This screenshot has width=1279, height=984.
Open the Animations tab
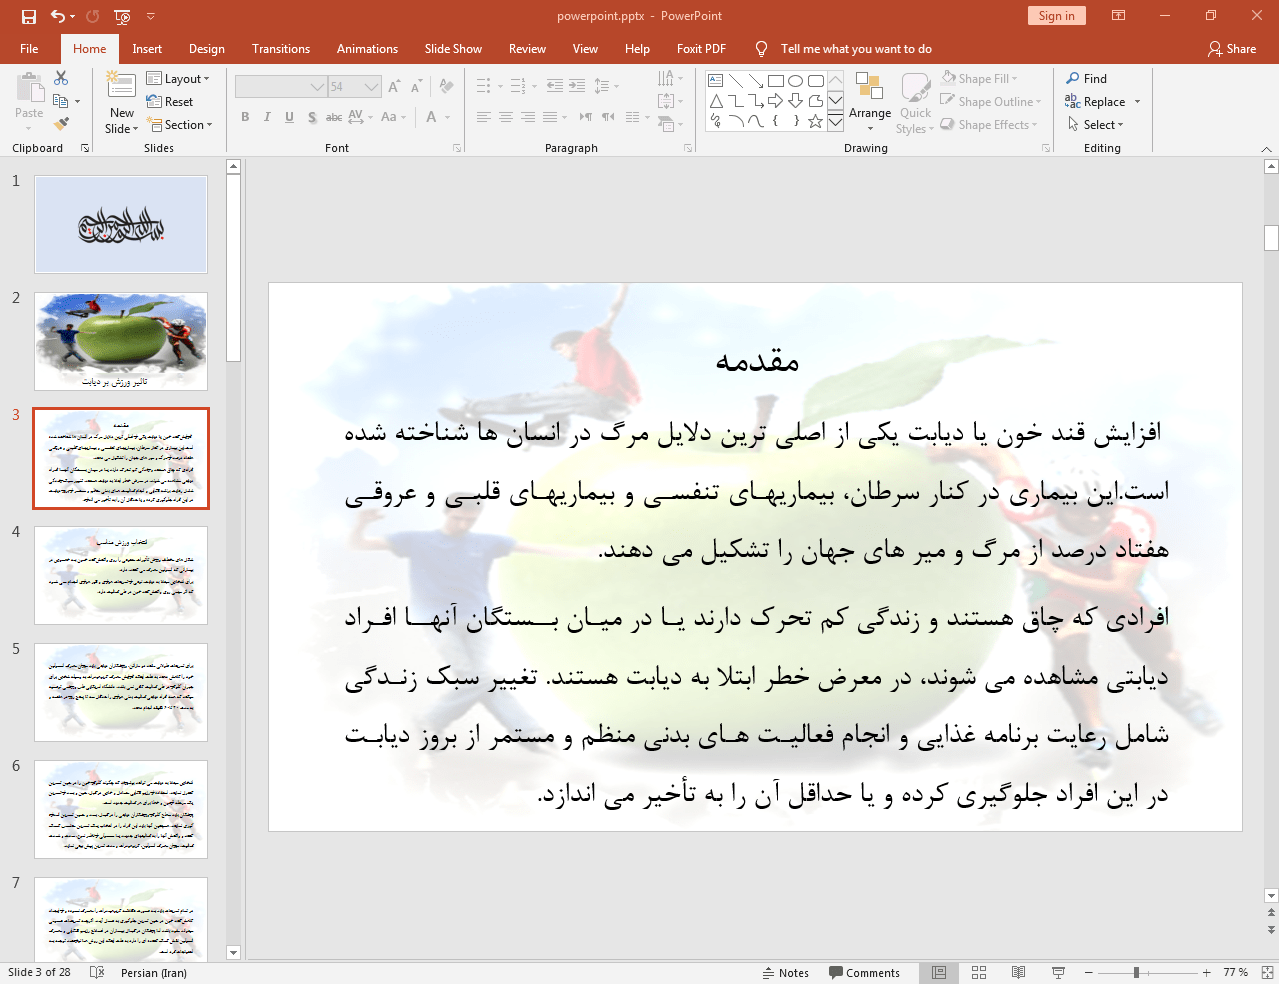coord(367,49)
